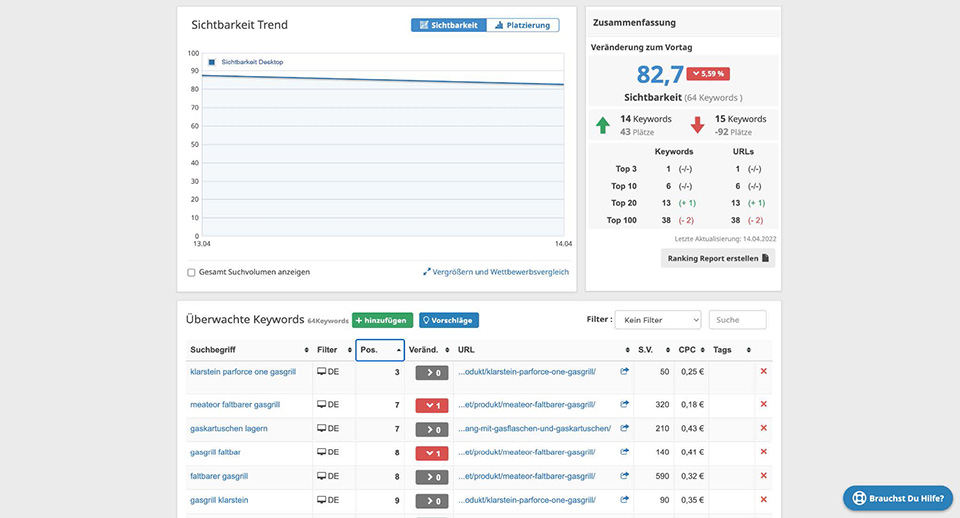Open external link icon for meateor faltbarer gasgrill
Viewport: 960px width, 518px height.
point(624,404)
